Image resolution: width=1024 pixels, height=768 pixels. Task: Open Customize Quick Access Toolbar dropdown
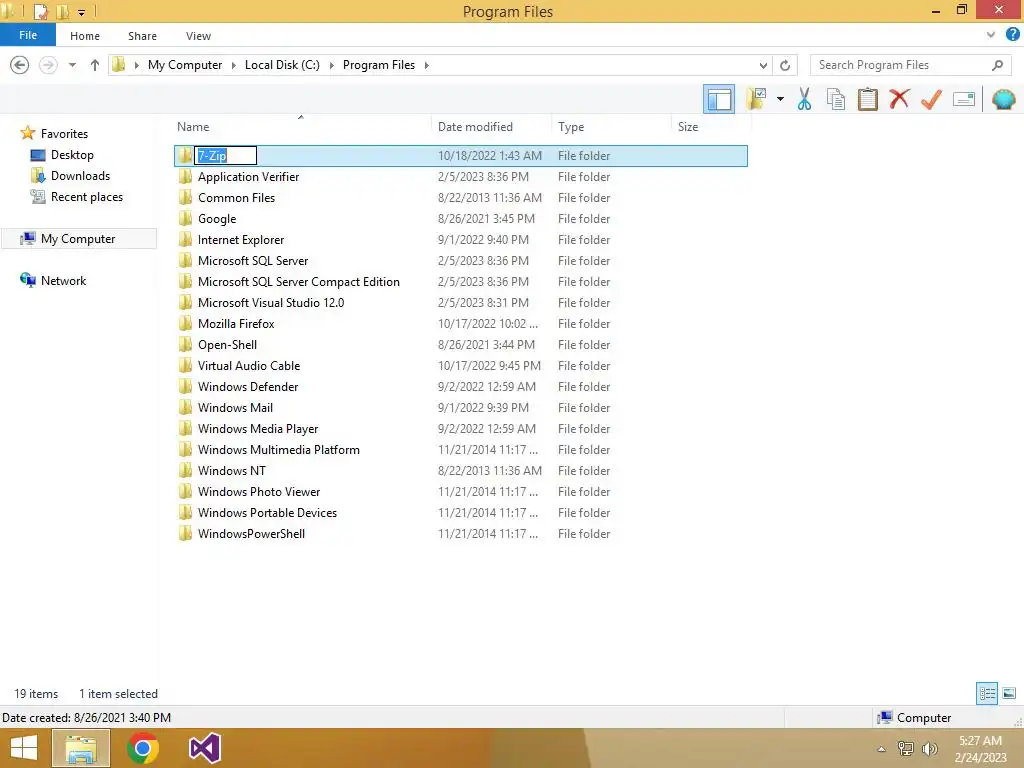(82, 12)
